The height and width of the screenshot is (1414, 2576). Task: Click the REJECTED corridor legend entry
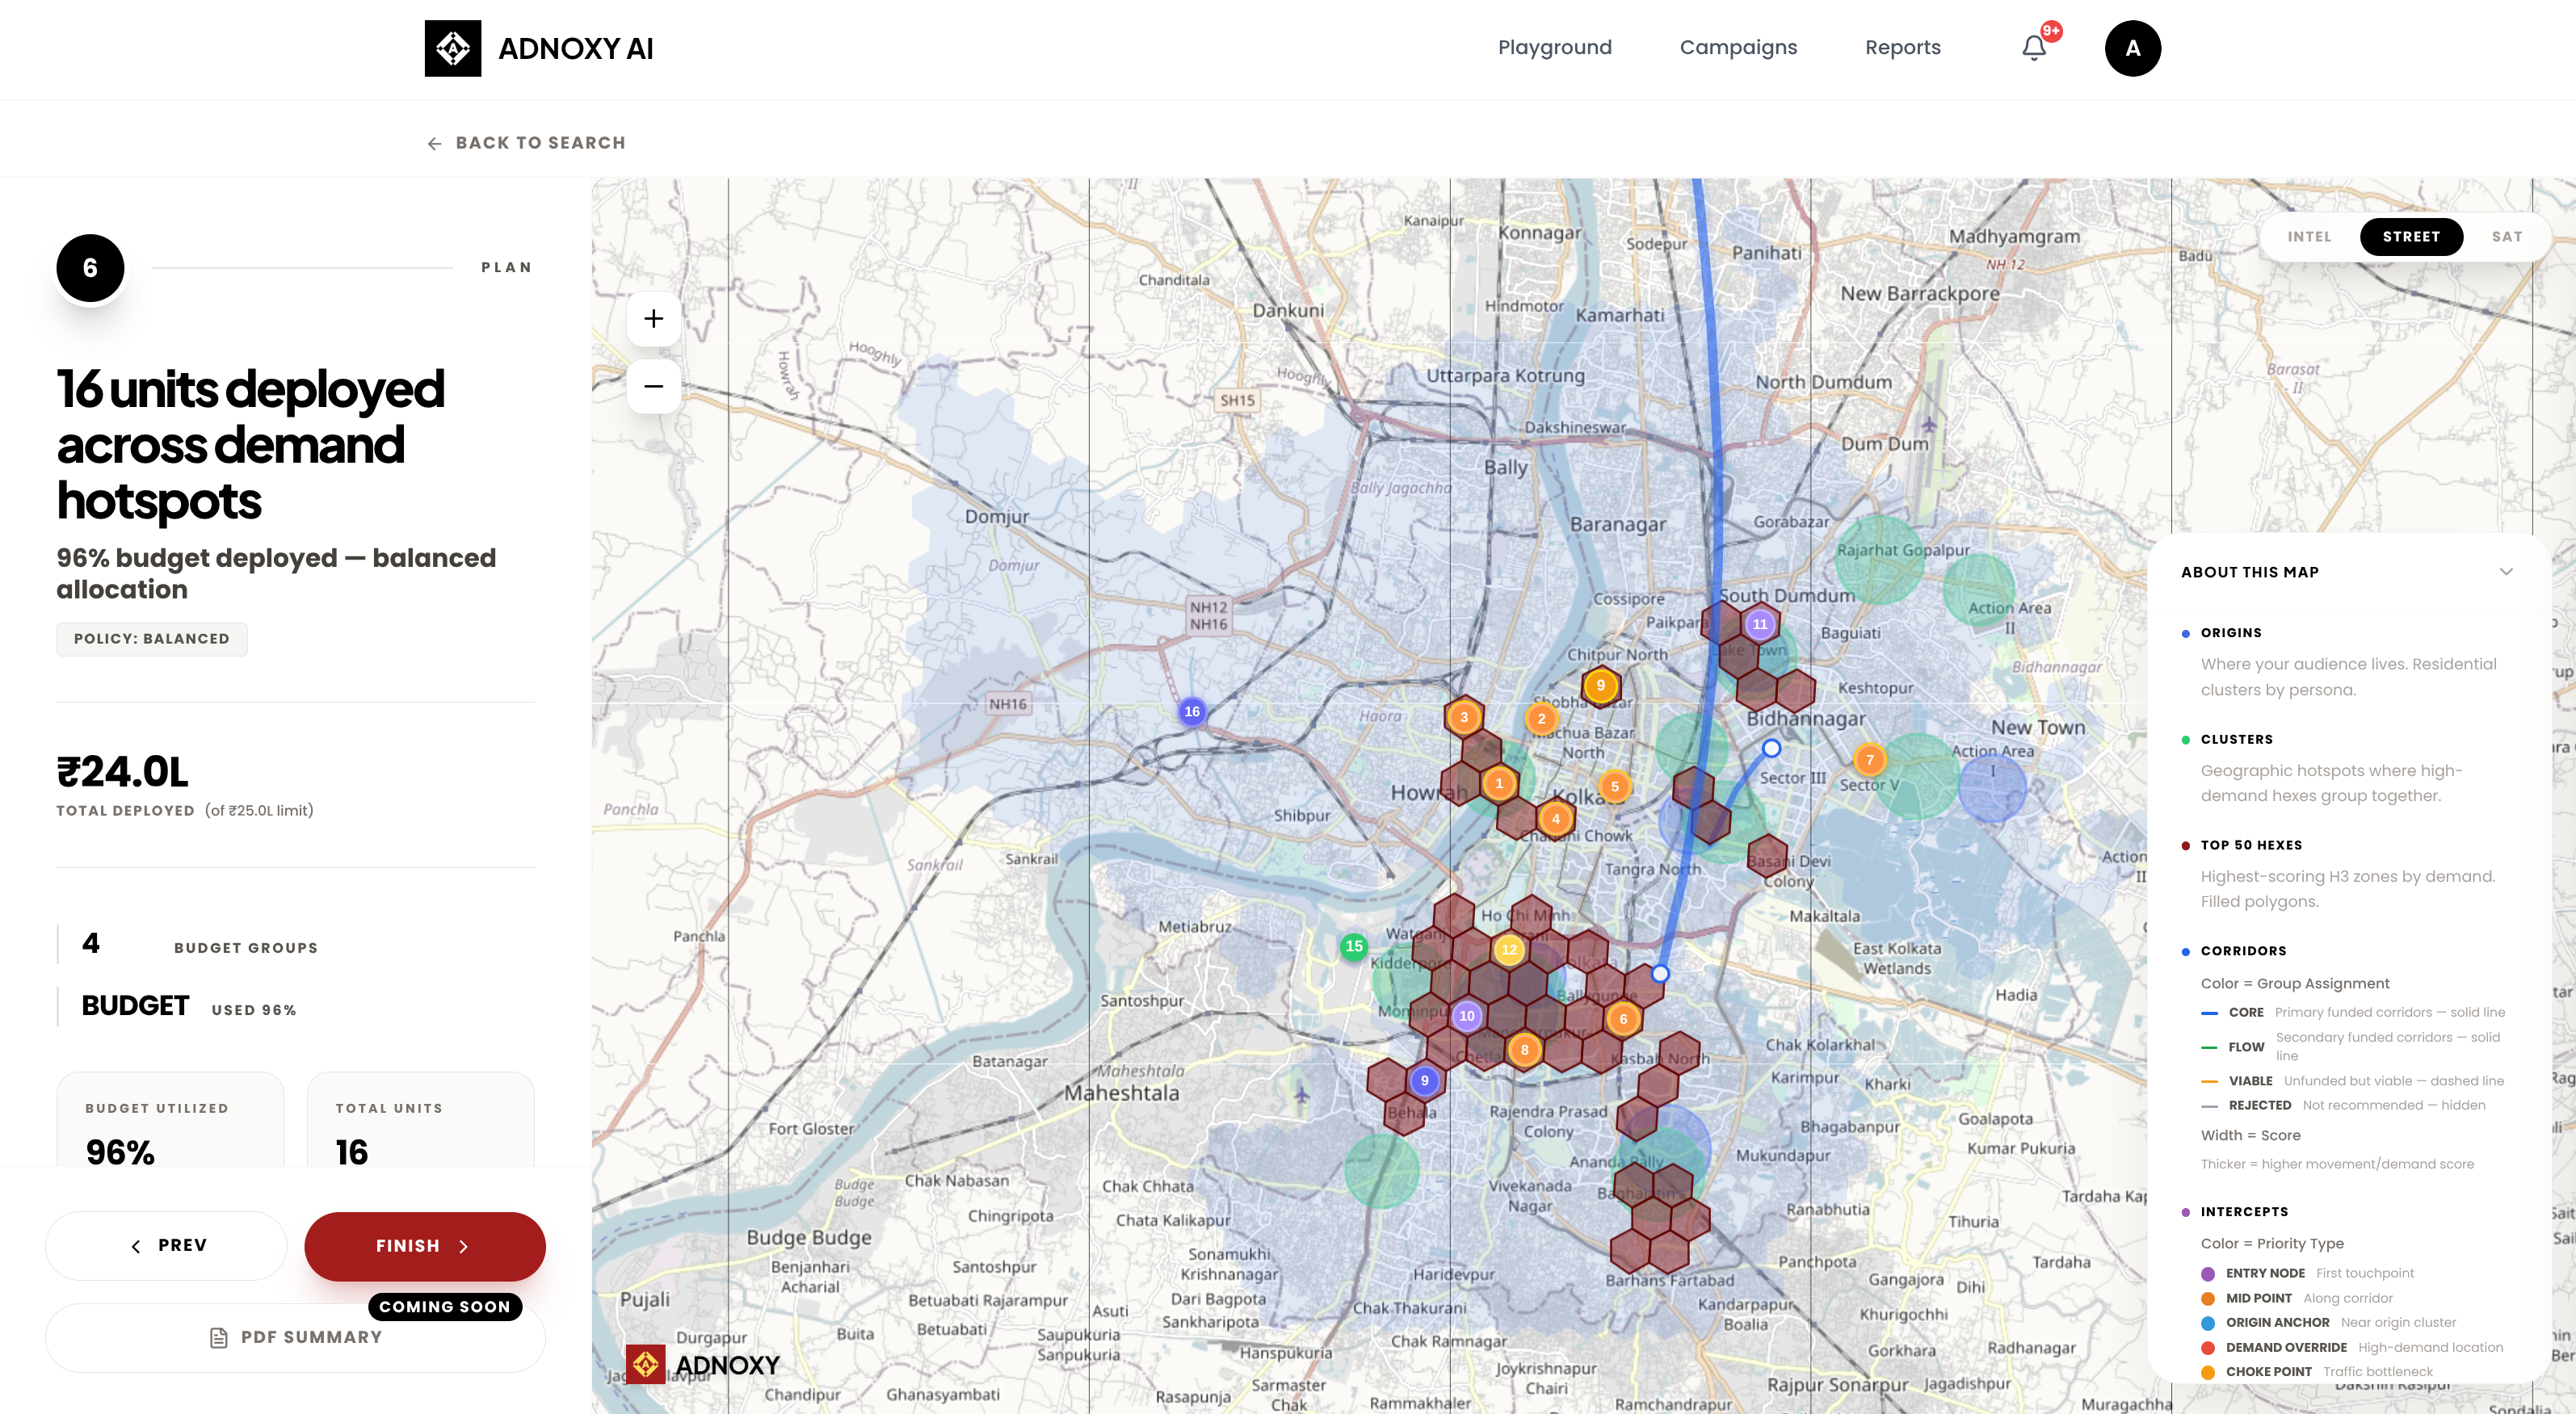(x=2342, y=1105)
